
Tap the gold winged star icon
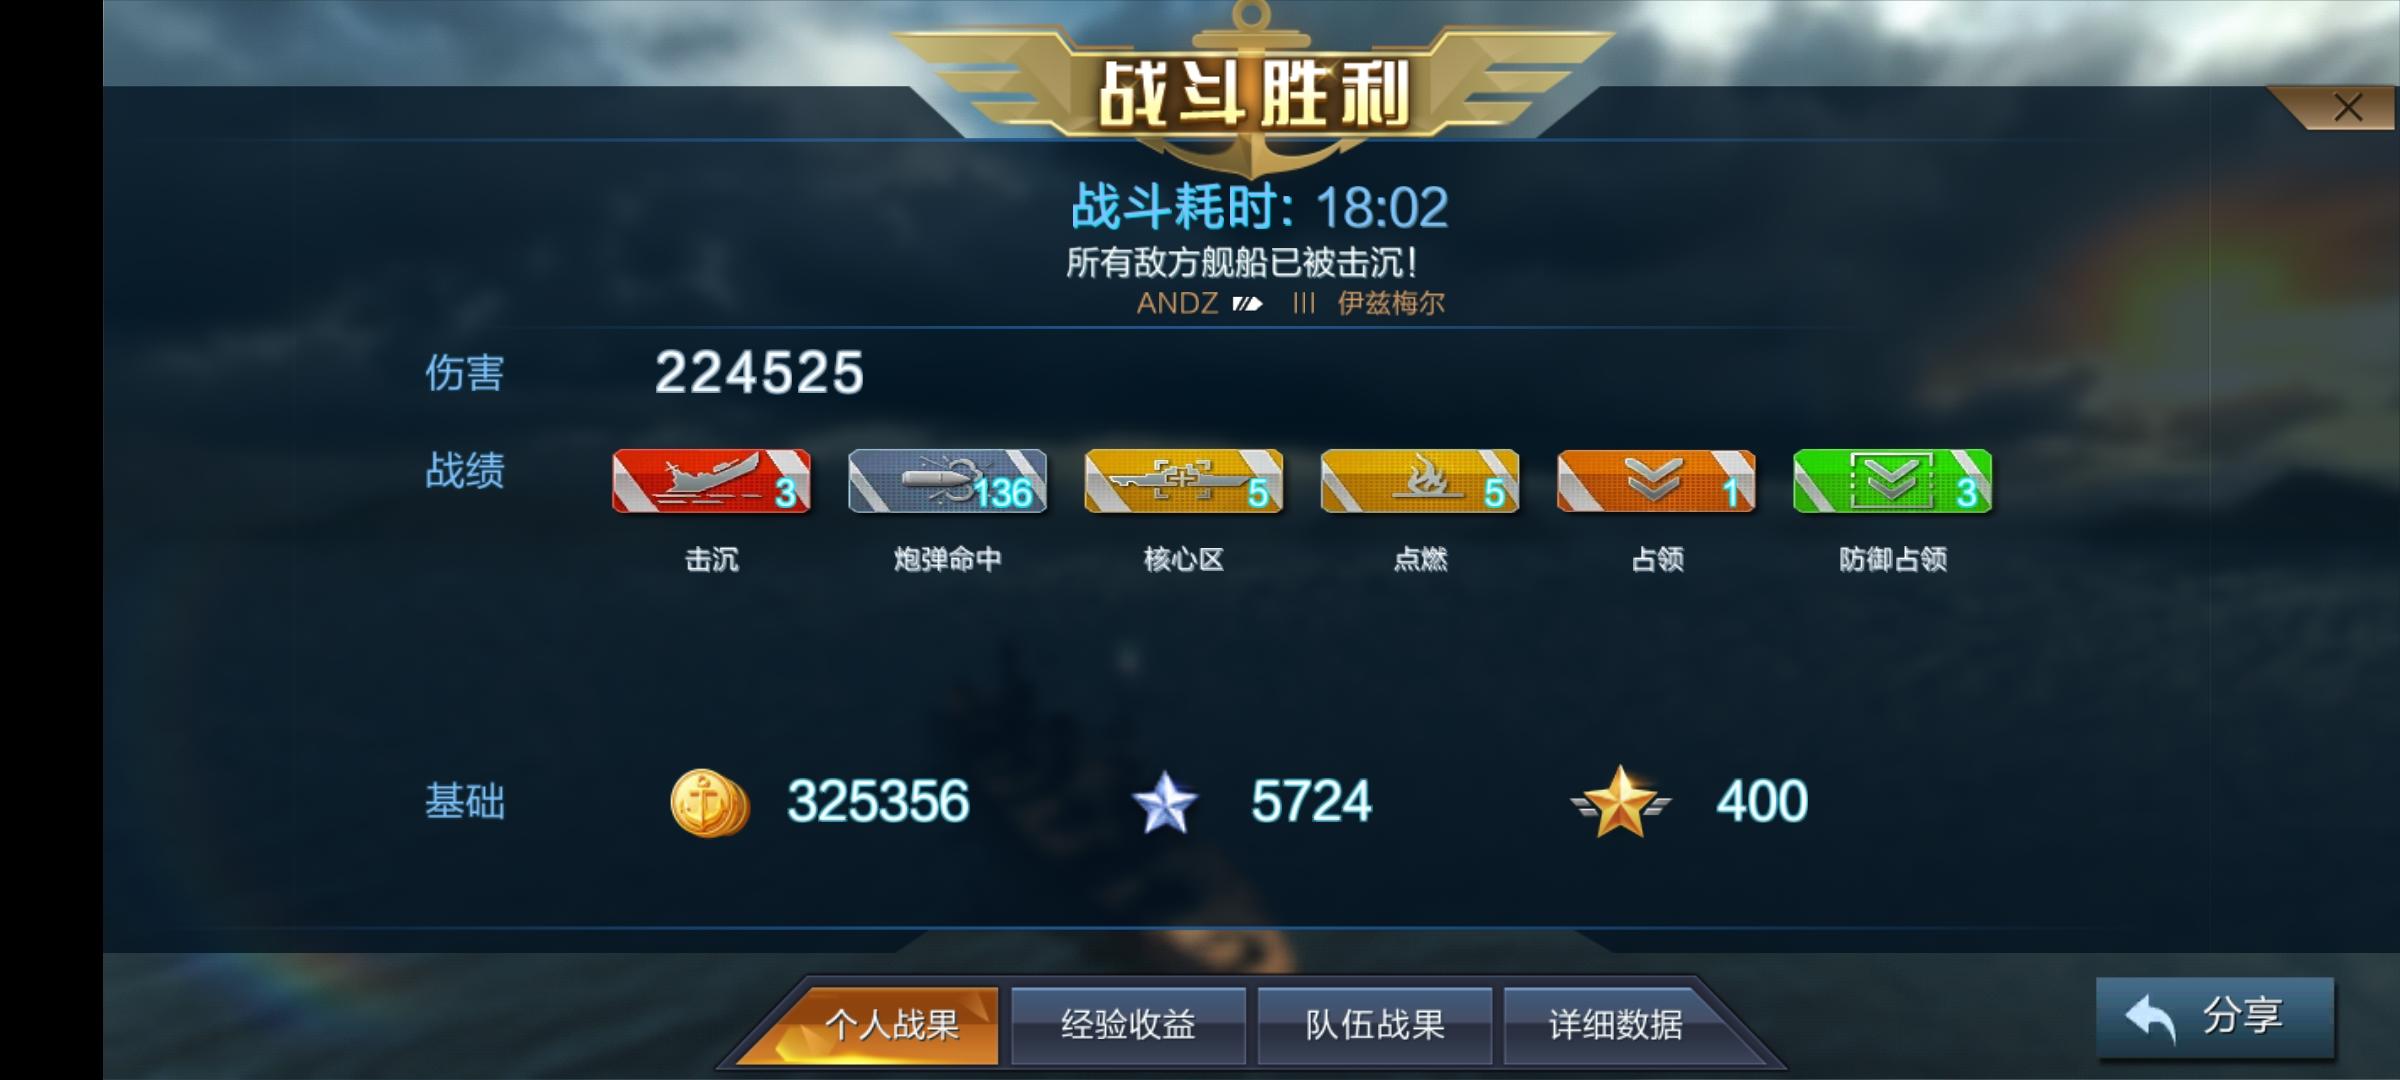1620,802
